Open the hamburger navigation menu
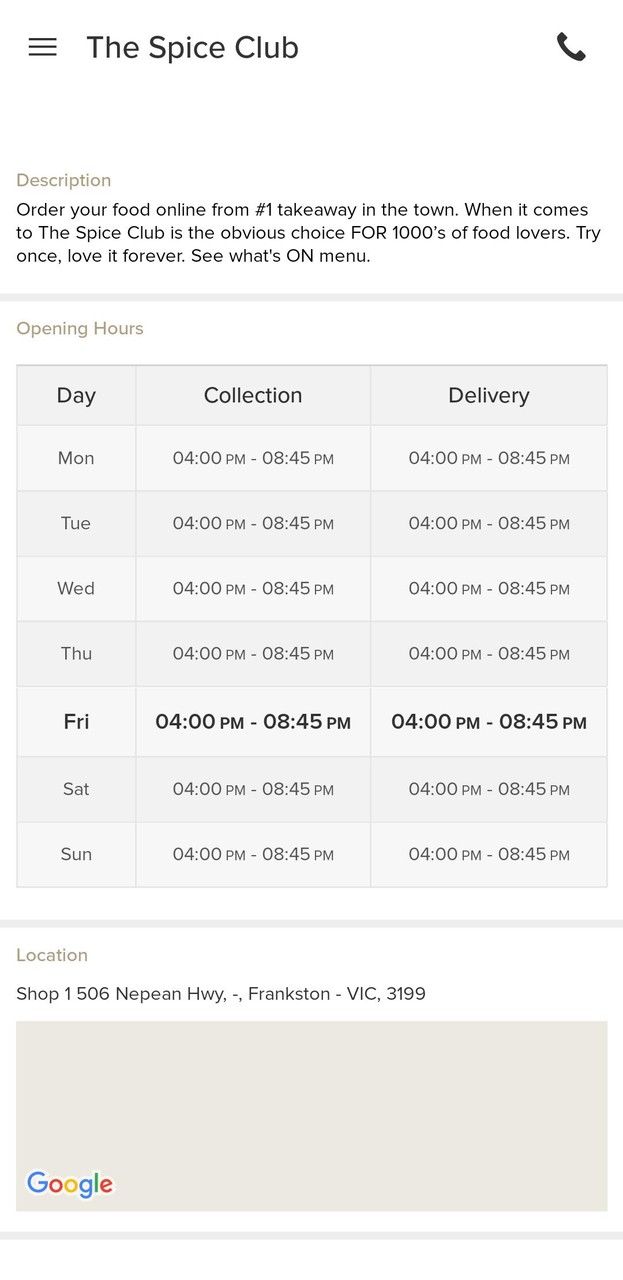 [43, 47]
